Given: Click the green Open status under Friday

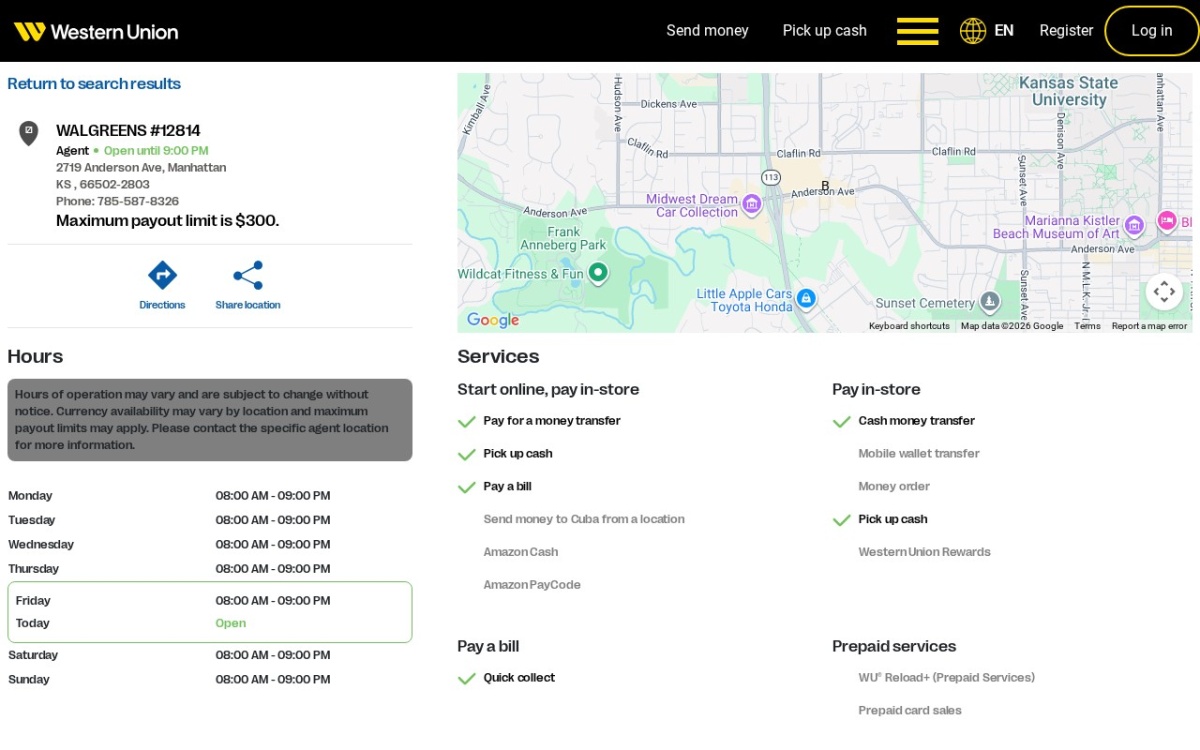Looking at the screenshot, I should [x=230, y=623].
